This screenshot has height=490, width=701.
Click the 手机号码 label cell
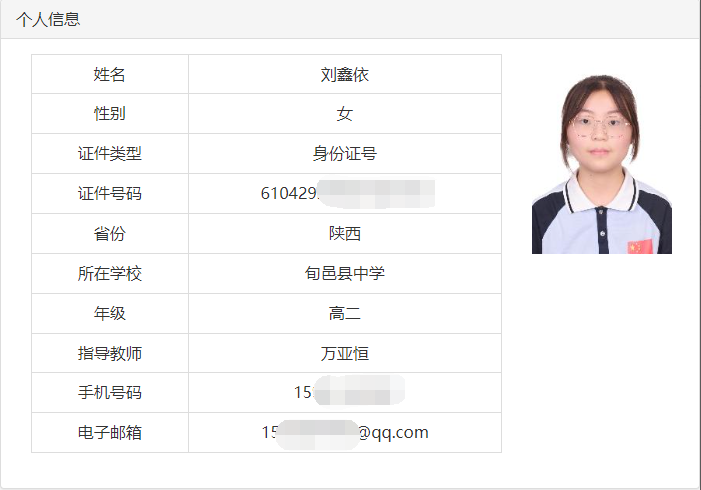click(x=110, y=393)
